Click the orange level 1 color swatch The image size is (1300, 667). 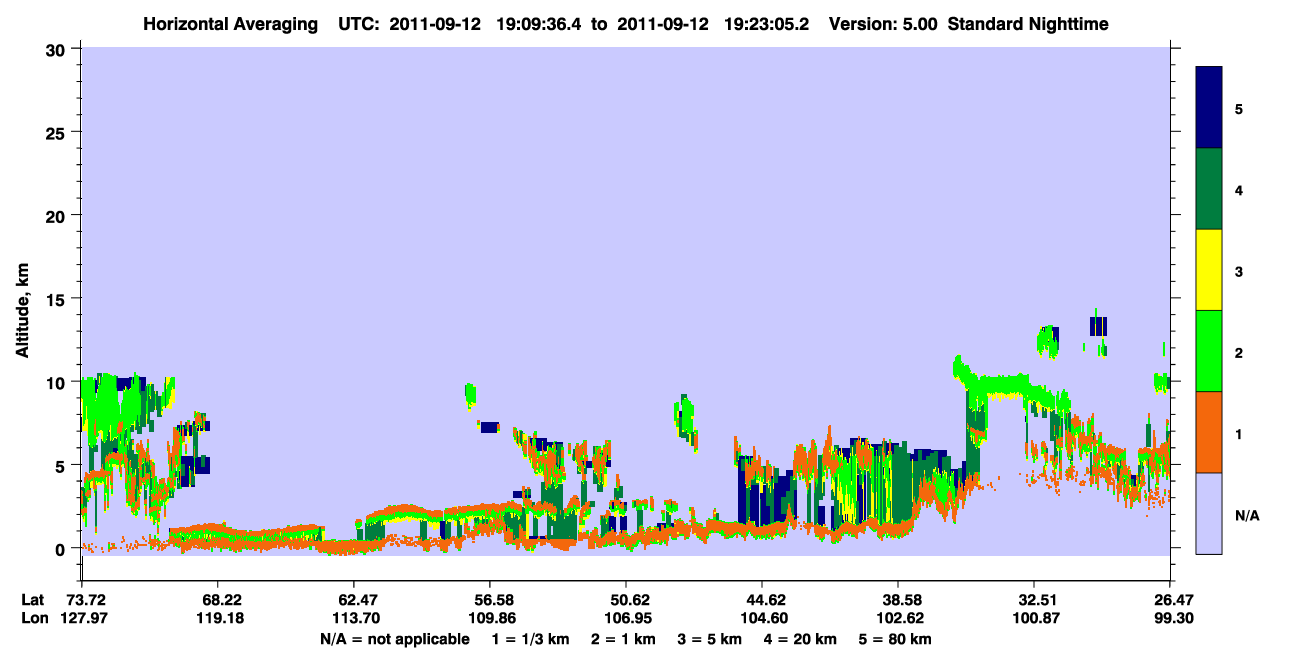1209,432
